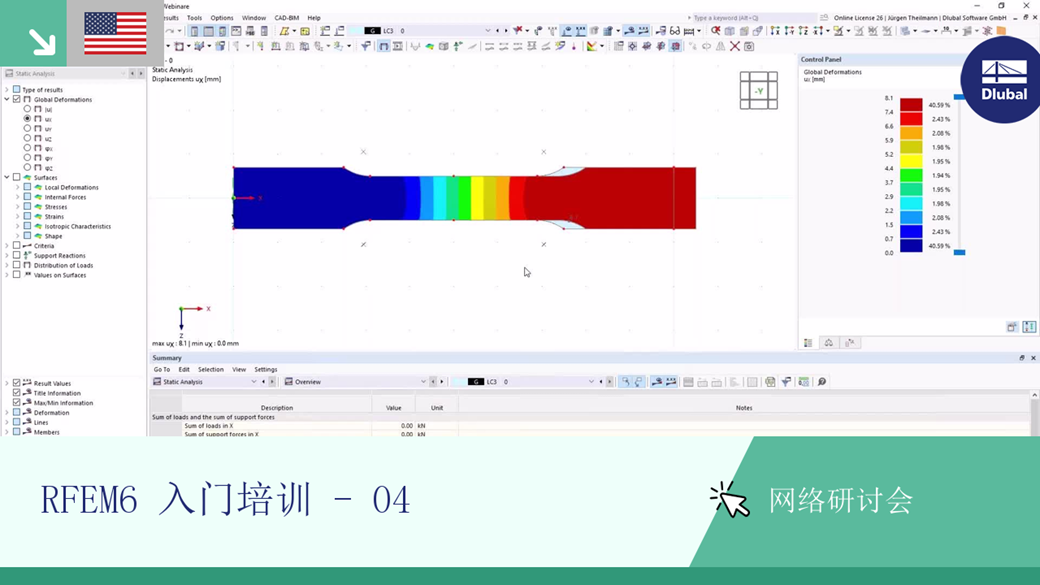The height and width of the screenshot is (585, 1040).
Task: Click the yellow parallelogram load case icon
Action: (x=284, y=31)
